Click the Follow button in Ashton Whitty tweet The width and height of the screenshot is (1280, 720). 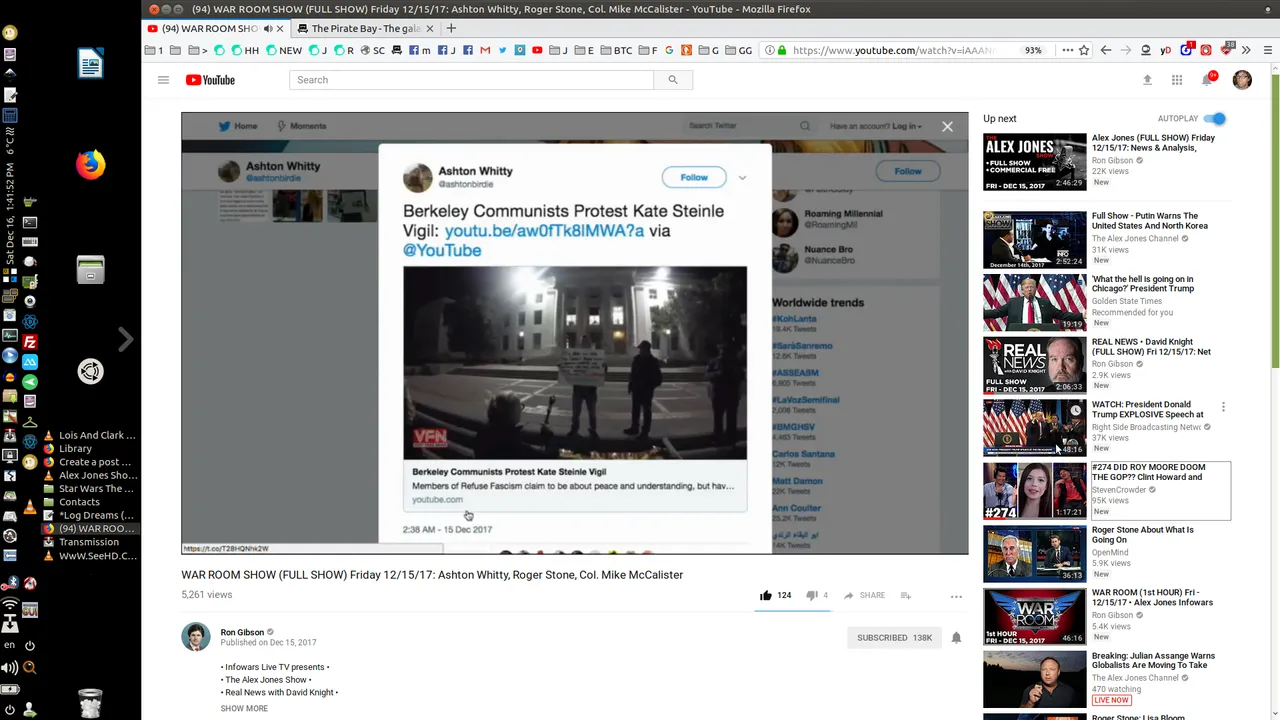click(694, 177)
